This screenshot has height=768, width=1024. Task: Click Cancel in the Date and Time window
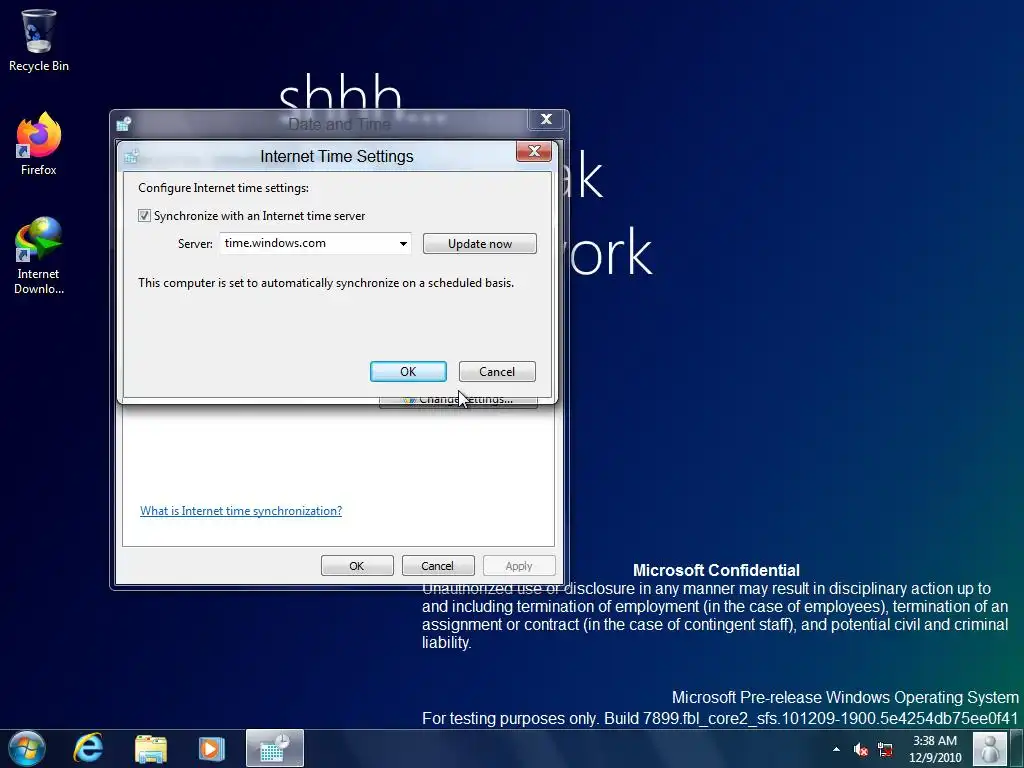tap(438, 566)
